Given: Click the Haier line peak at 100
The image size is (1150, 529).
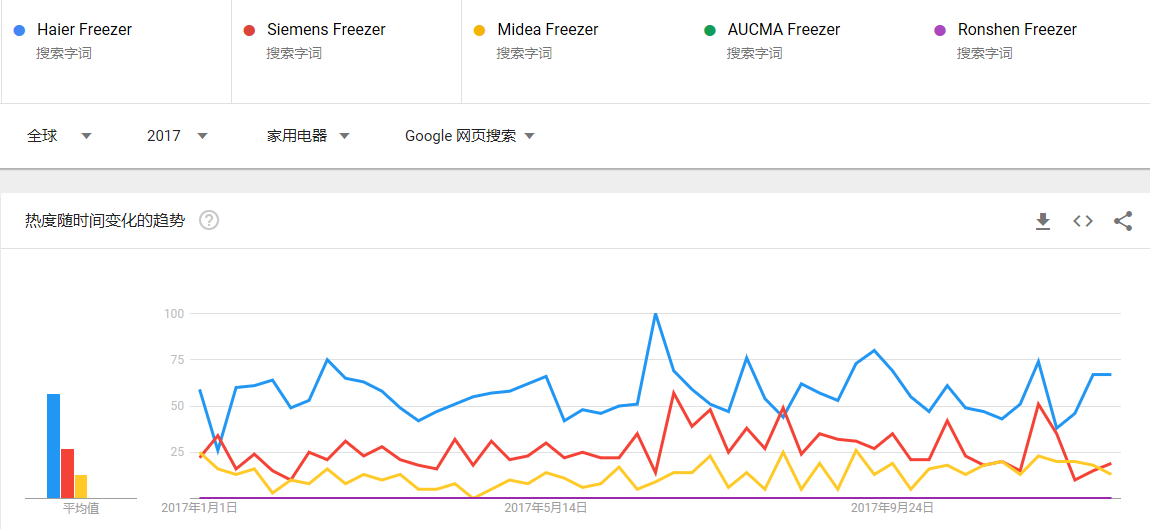Looking at the screenshot, I should [655, 314].
